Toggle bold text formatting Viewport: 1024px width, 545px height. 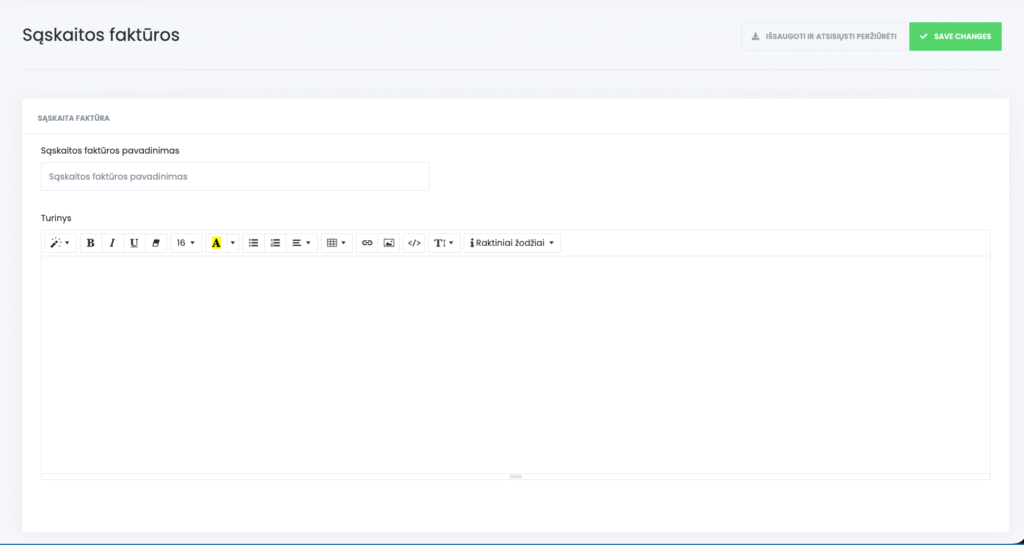click(91, 243)
